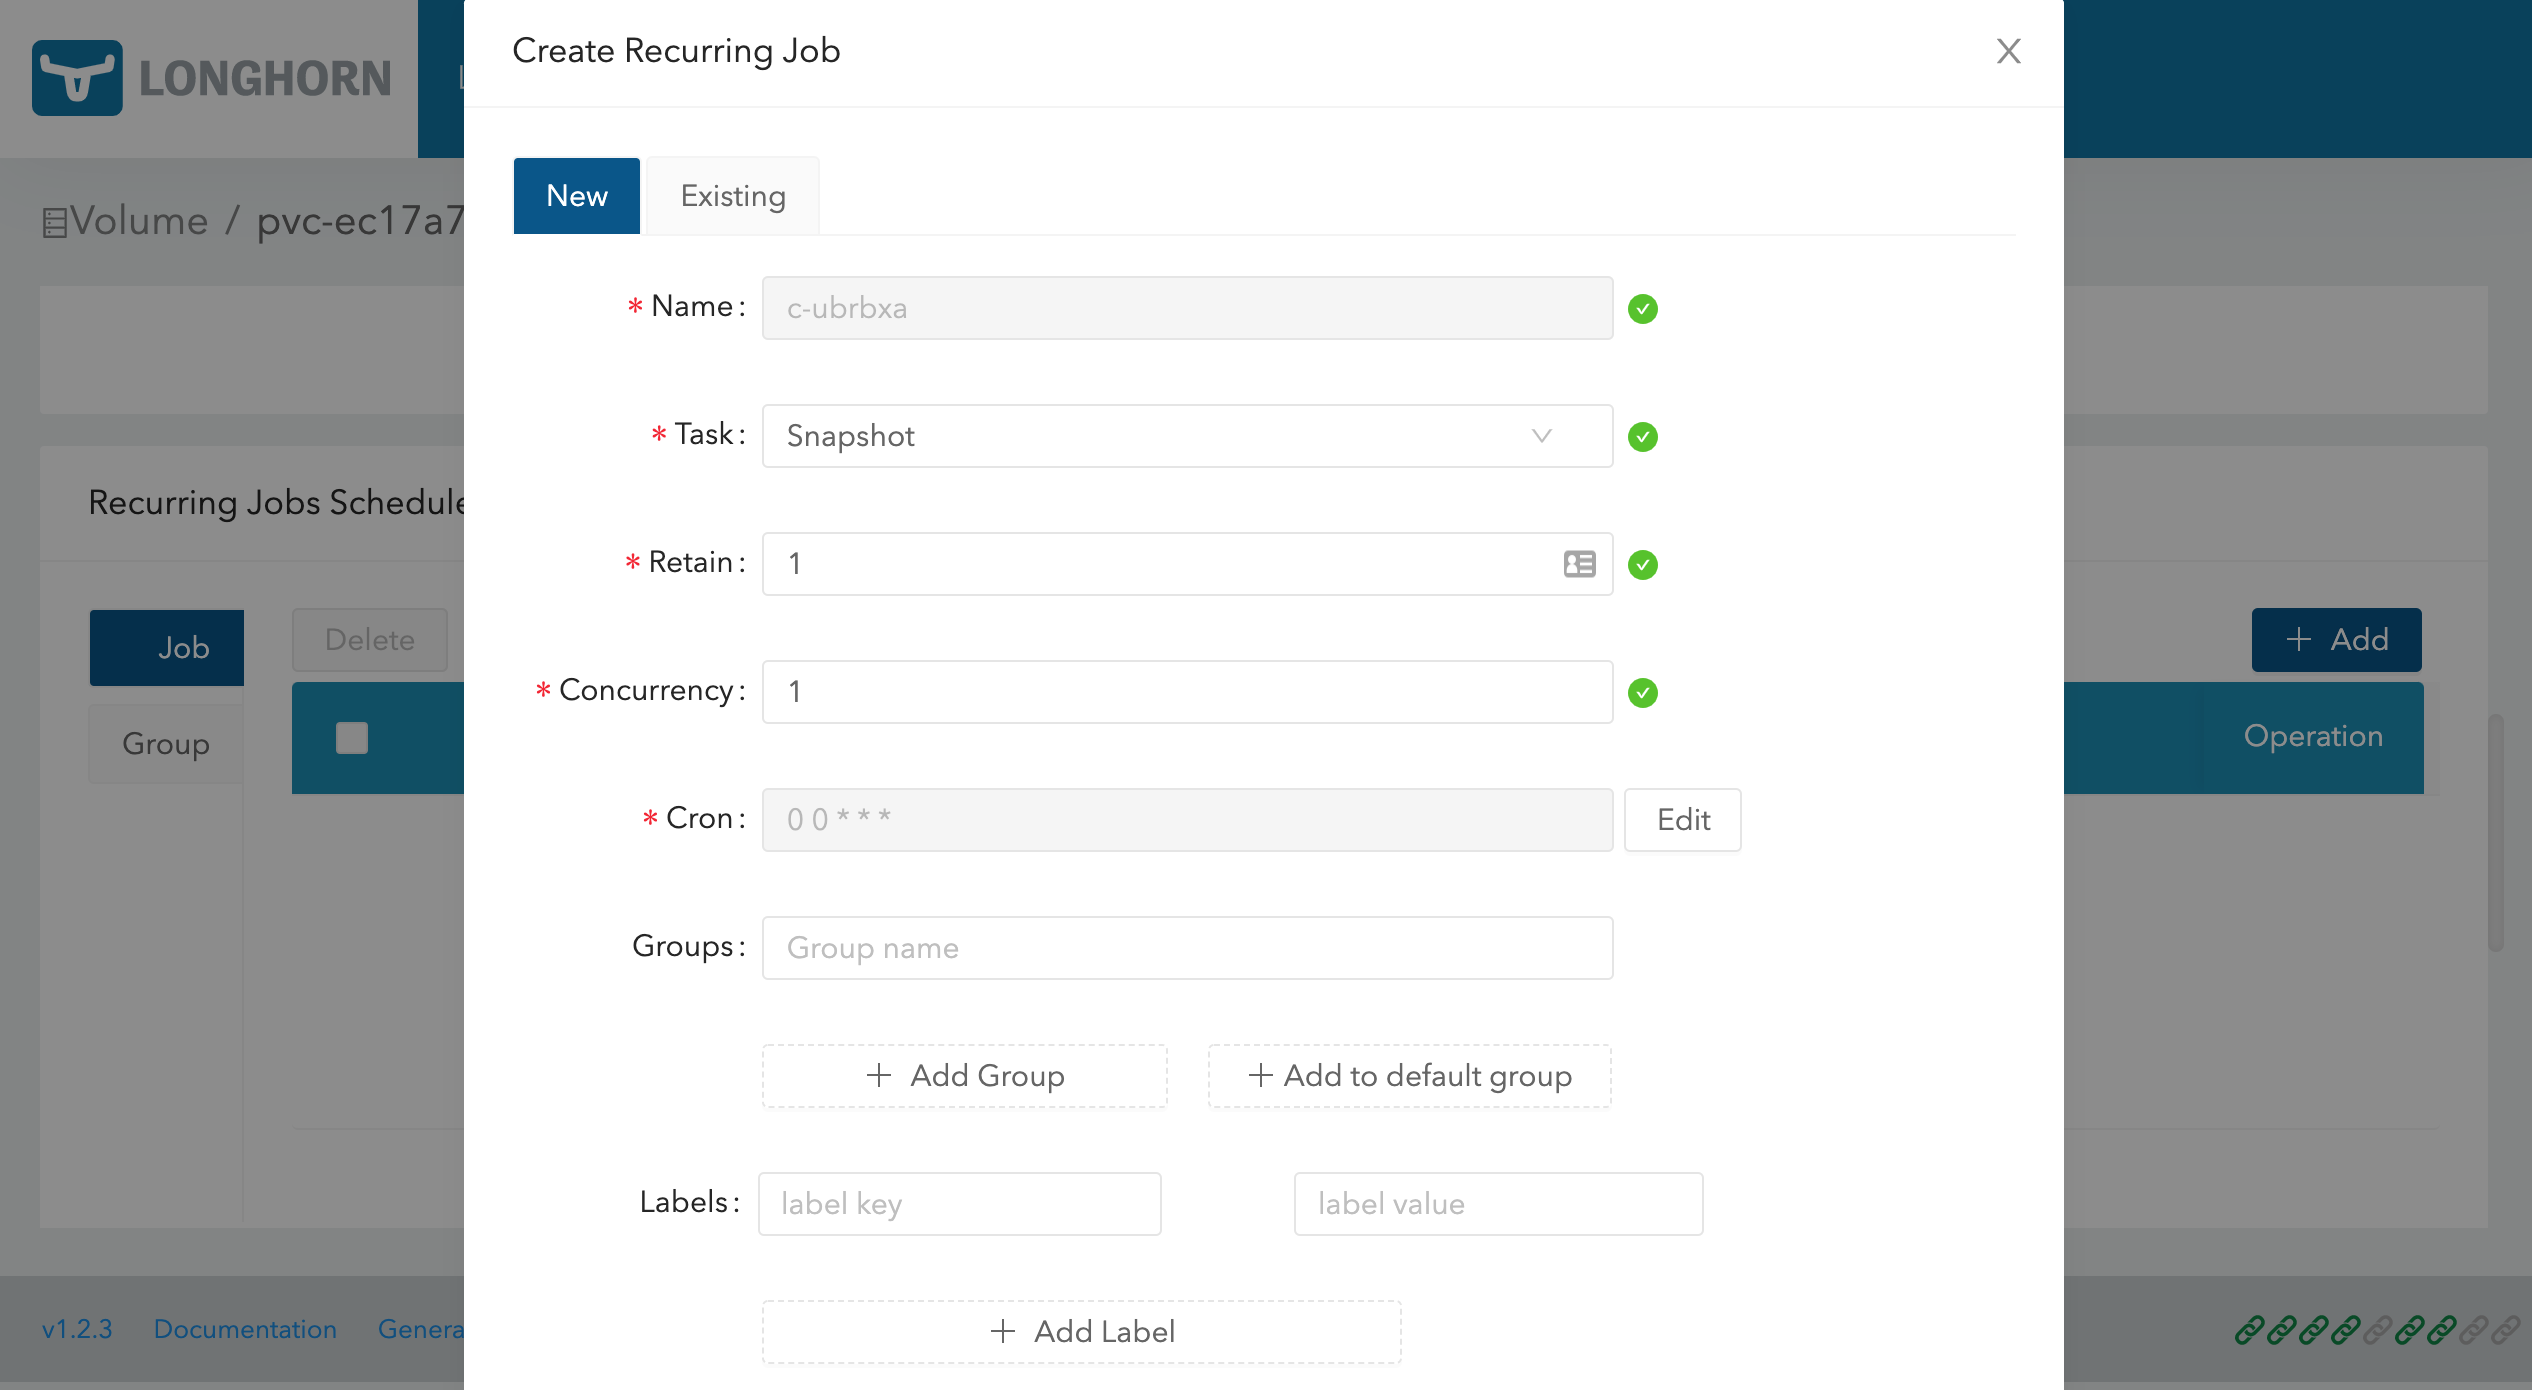Open the Task dropdown showing Snapshot
The image size is (2532, 1390).
[1187, 436]
